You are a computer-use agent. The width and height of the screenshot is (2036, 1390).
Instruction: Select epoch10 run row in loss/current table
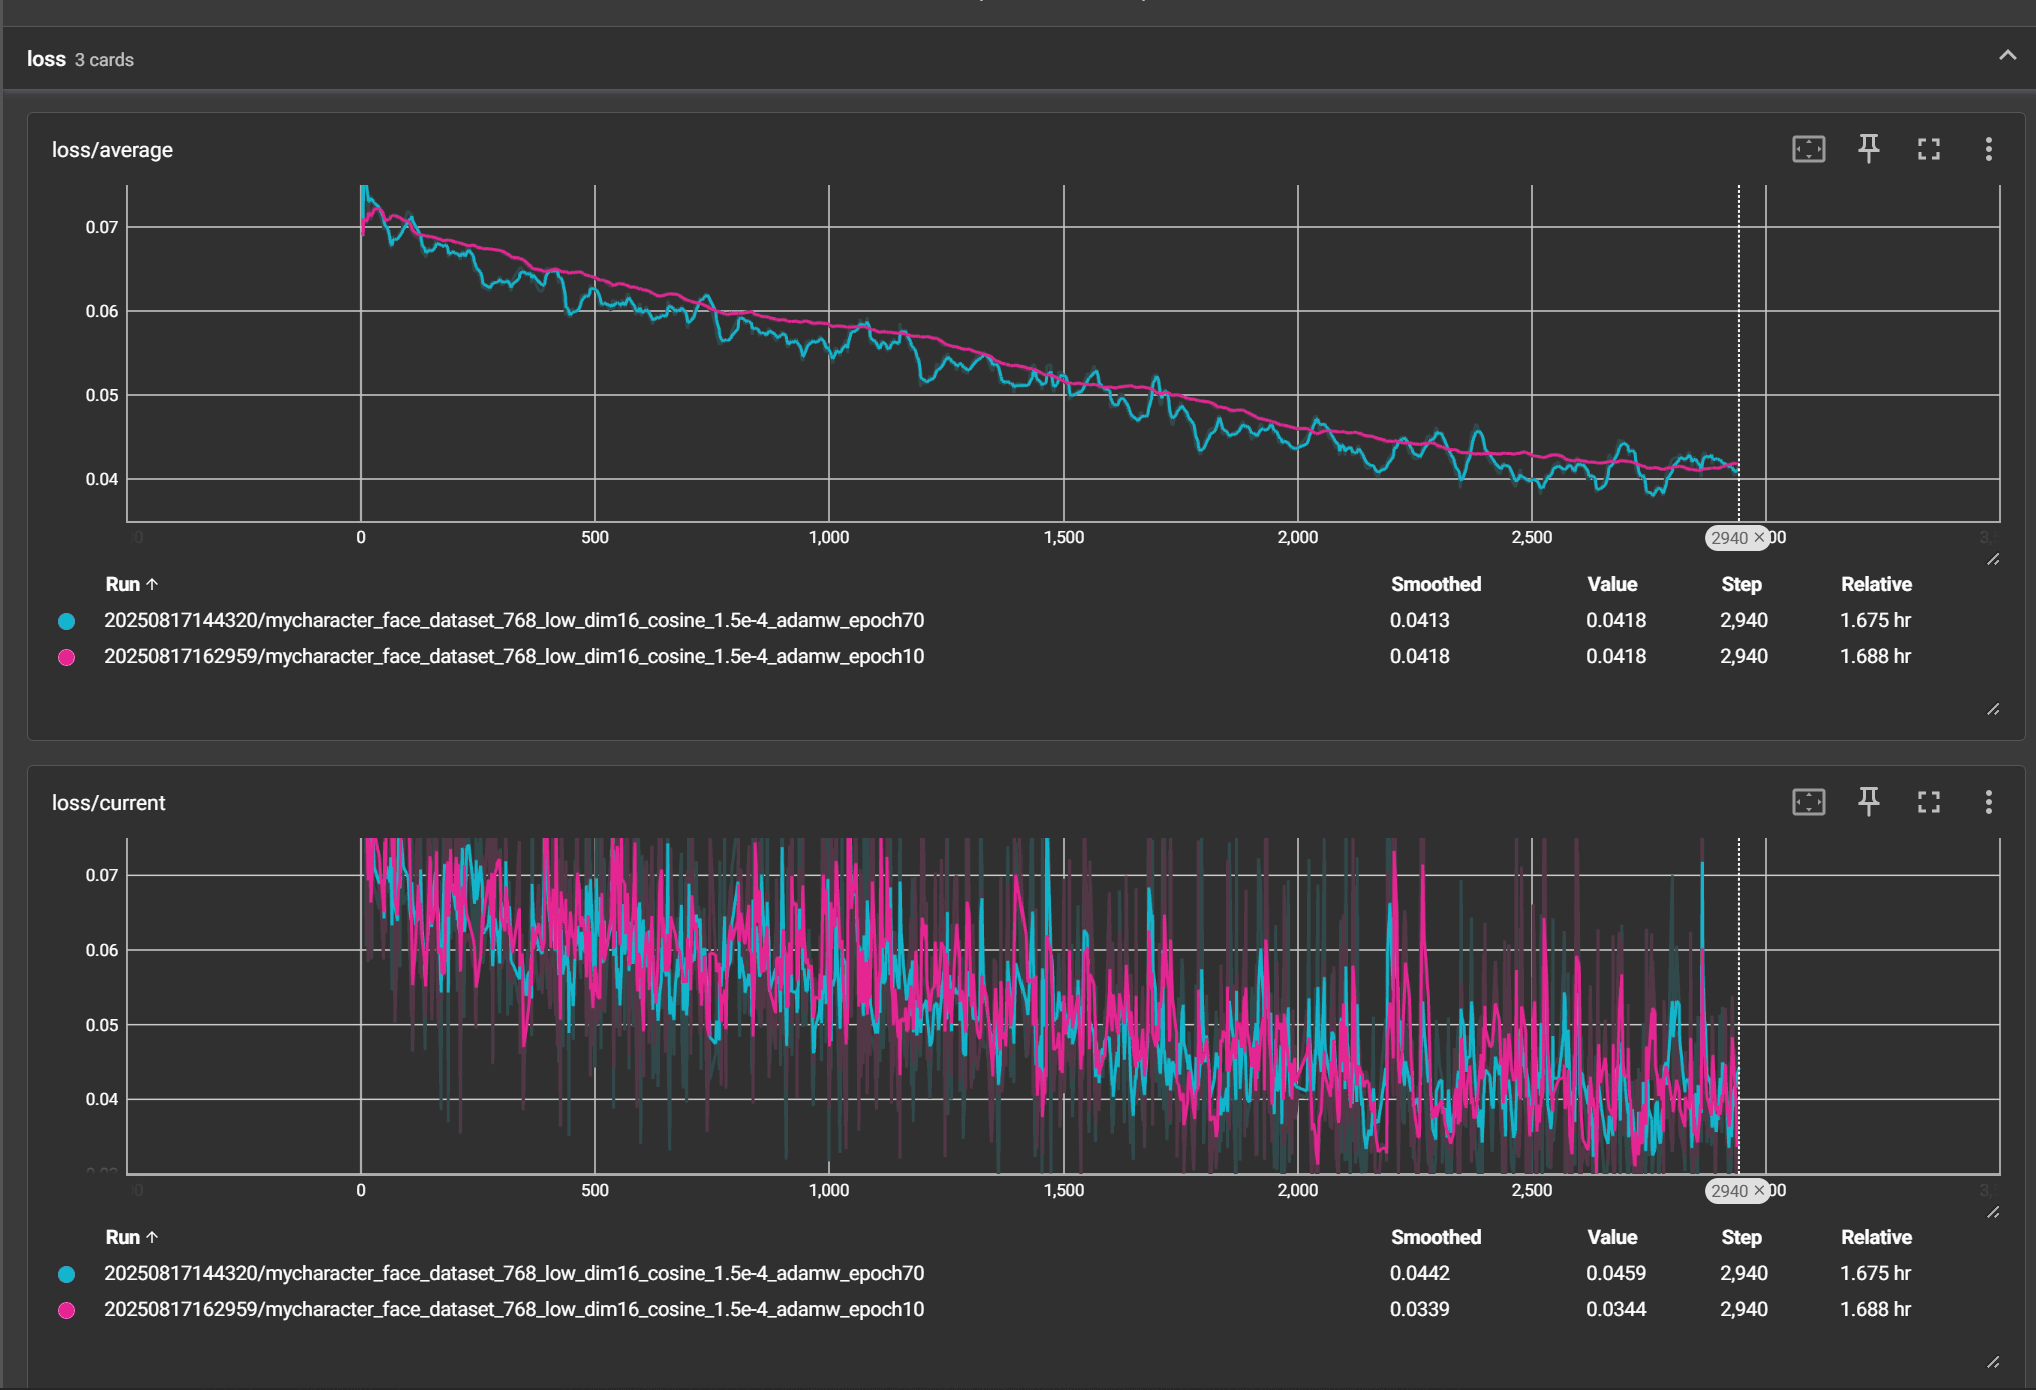[x=514, y=1310]
